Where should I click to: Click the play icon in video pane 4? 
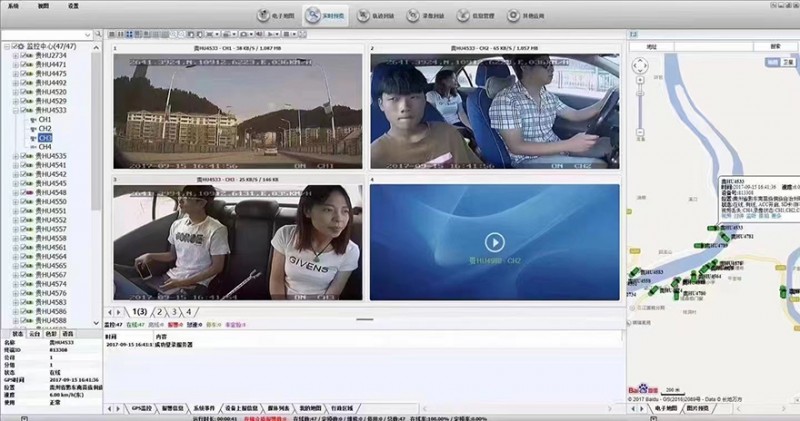[x=492, y=241]
